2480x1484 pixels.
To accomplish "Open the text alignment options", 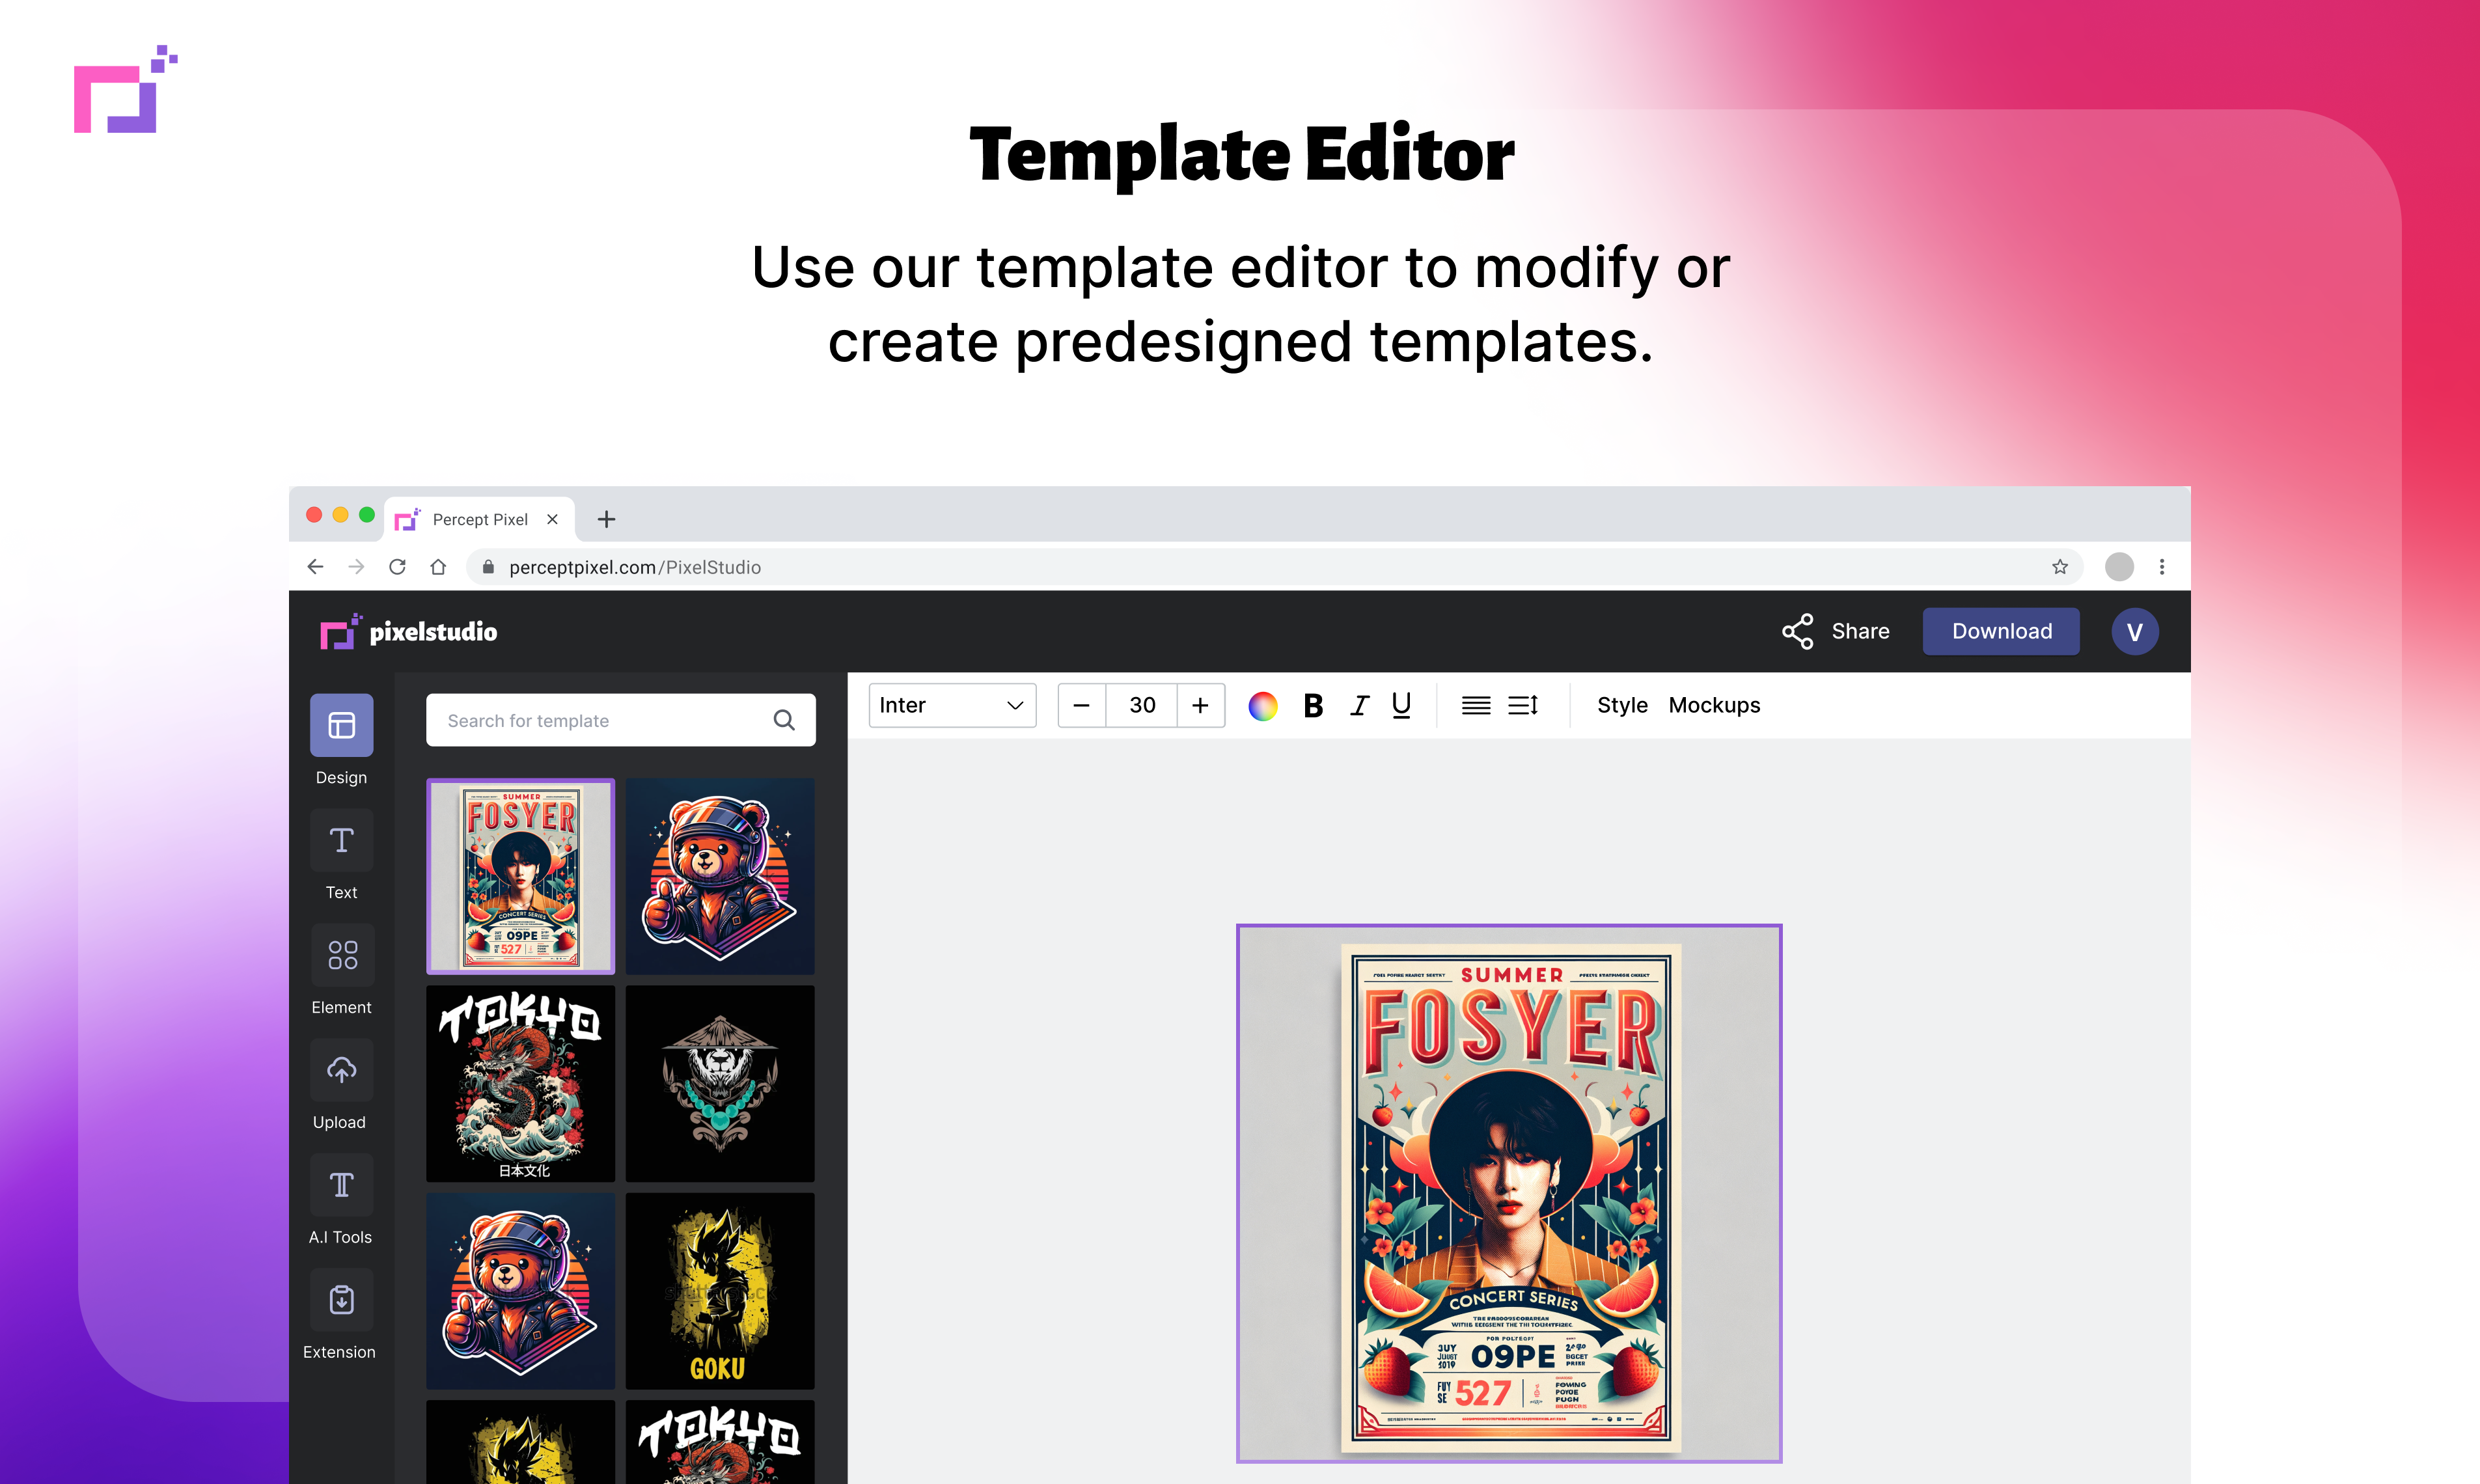I will pos(1475,705).
